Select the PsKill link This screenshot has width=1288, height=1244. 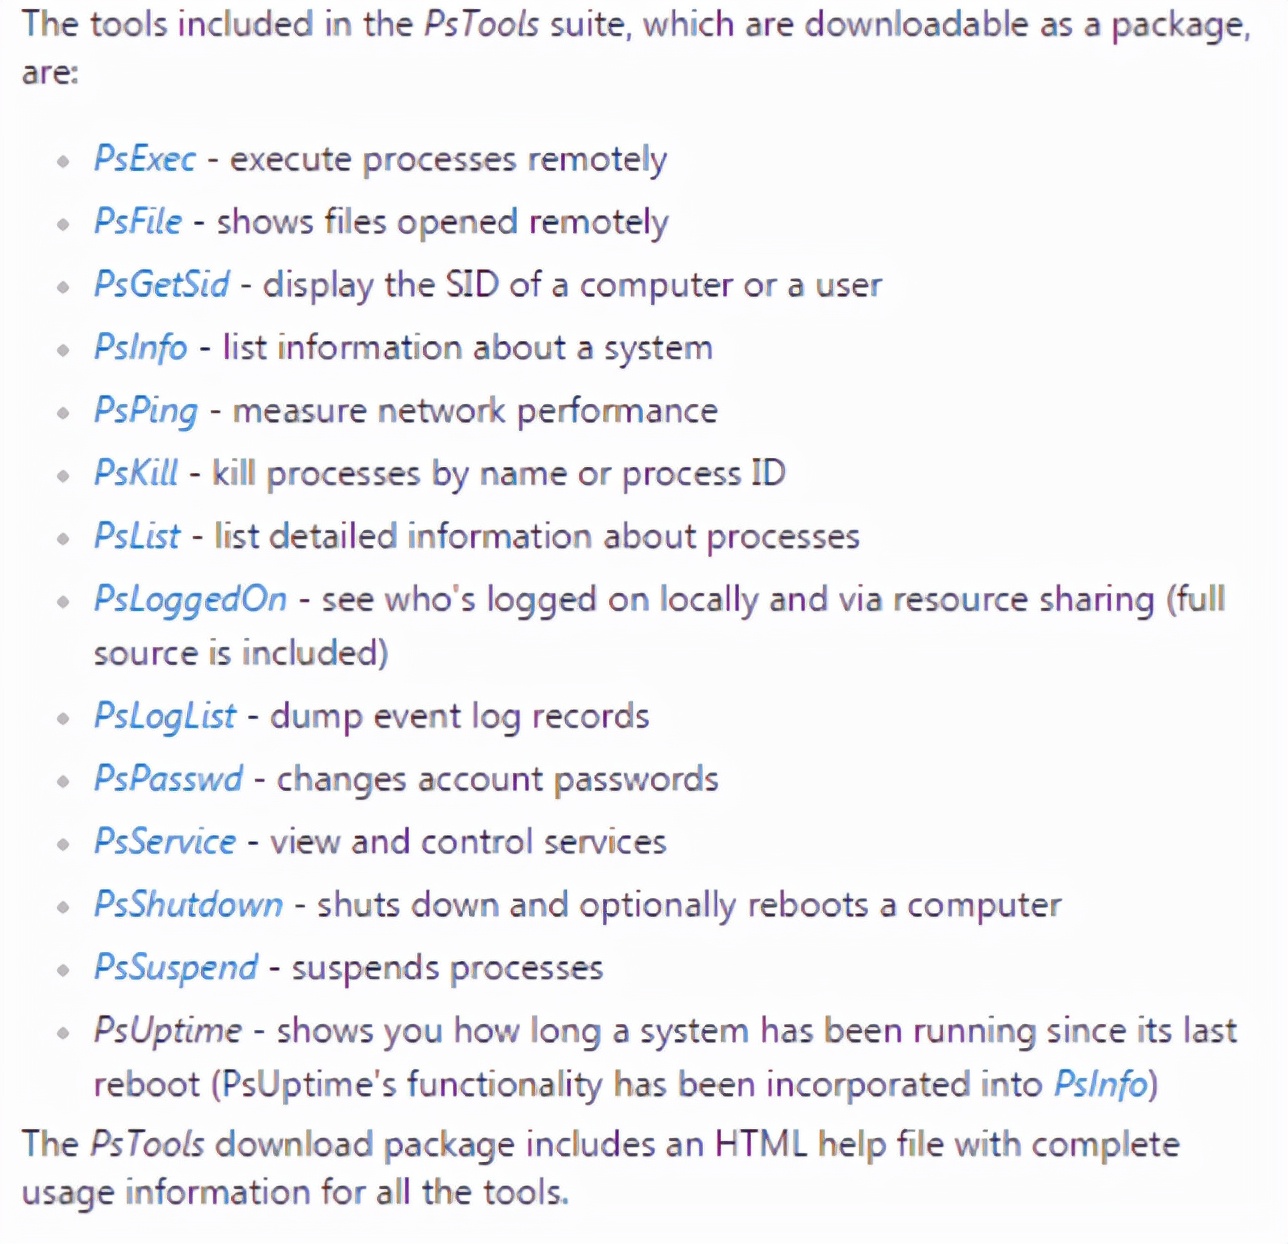pyautogui.click(x=136, y=473)
